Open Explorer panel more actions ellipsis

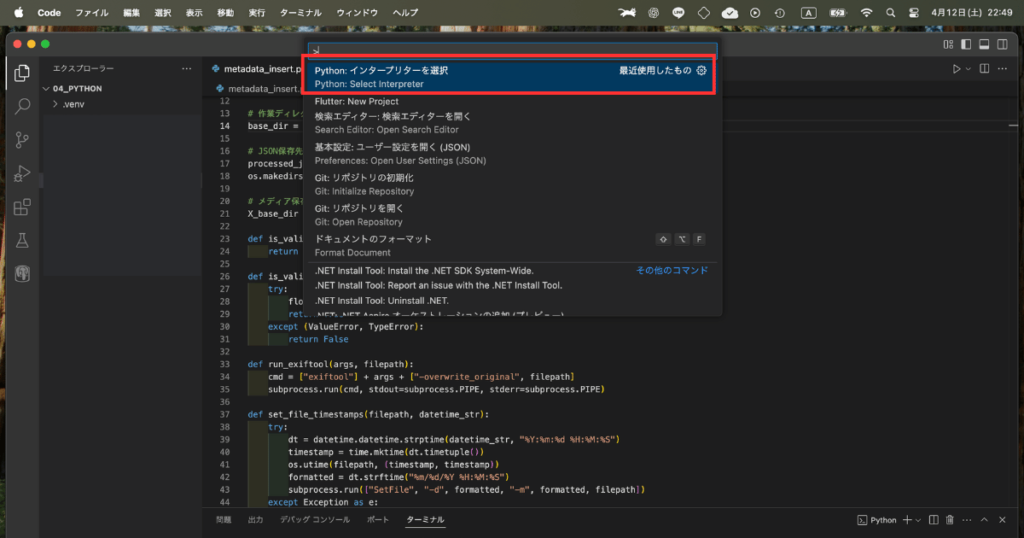point(187,69)
